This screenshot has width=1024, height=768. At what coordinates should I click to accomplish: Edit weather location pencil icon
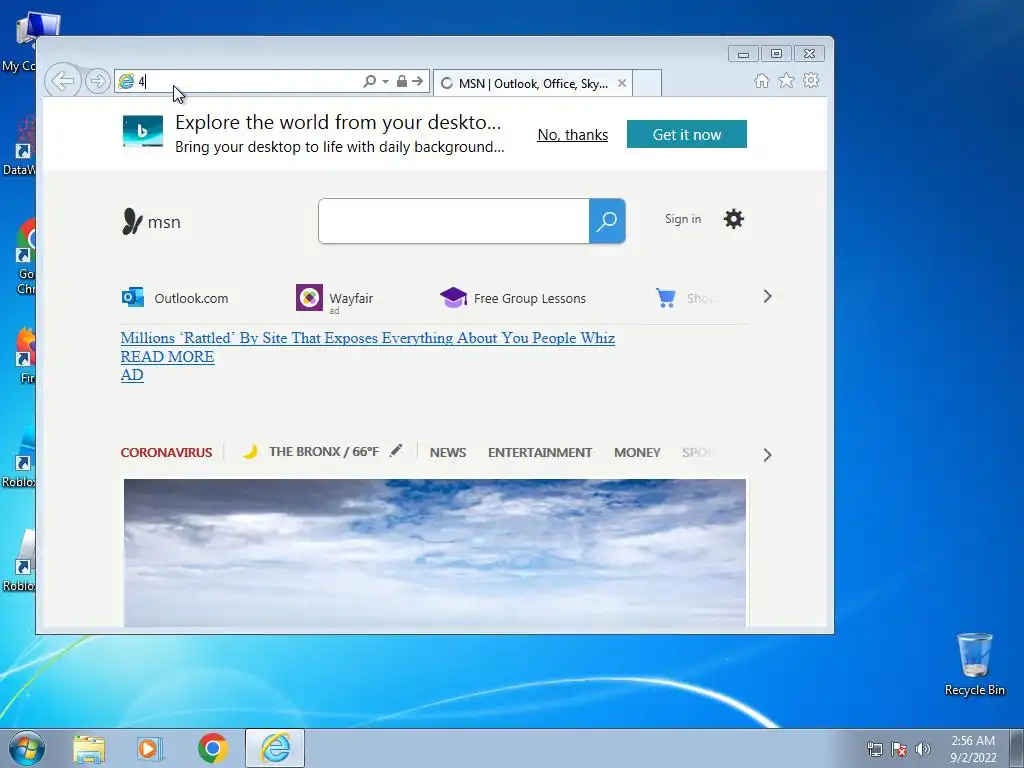pyautogui.click(x=396, y=451)
